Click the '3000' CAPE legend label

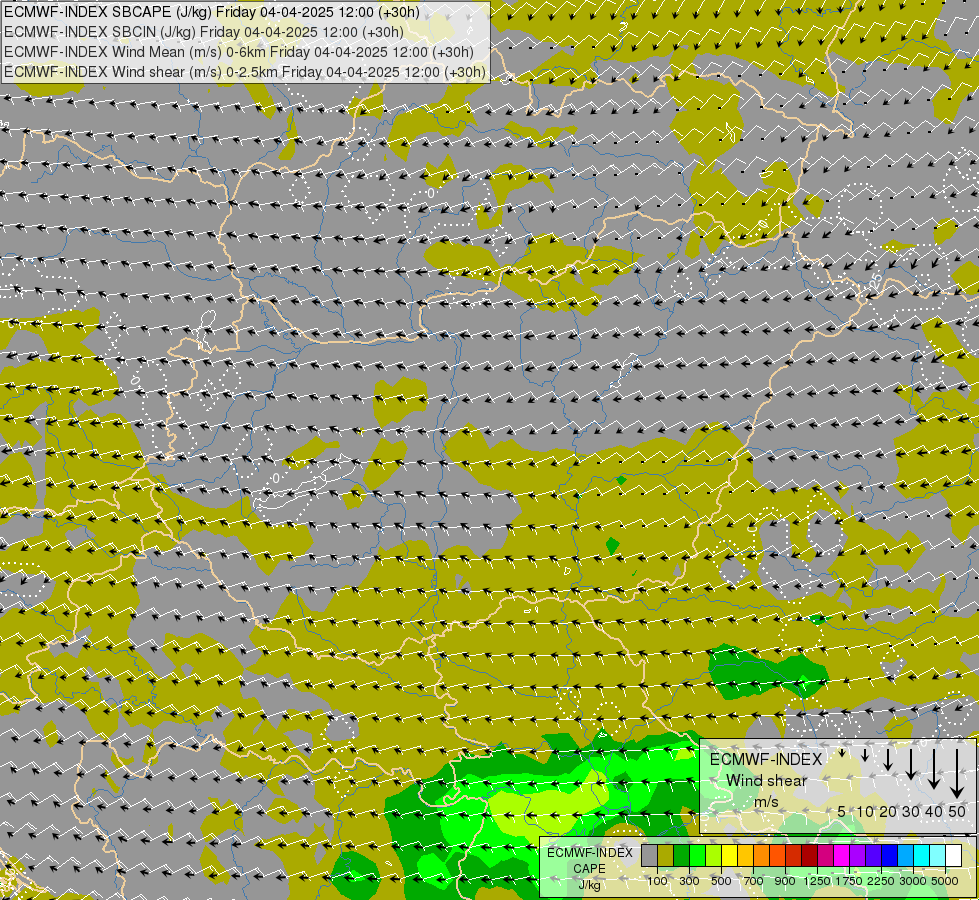pyautogui.click(x=913, y=881)
